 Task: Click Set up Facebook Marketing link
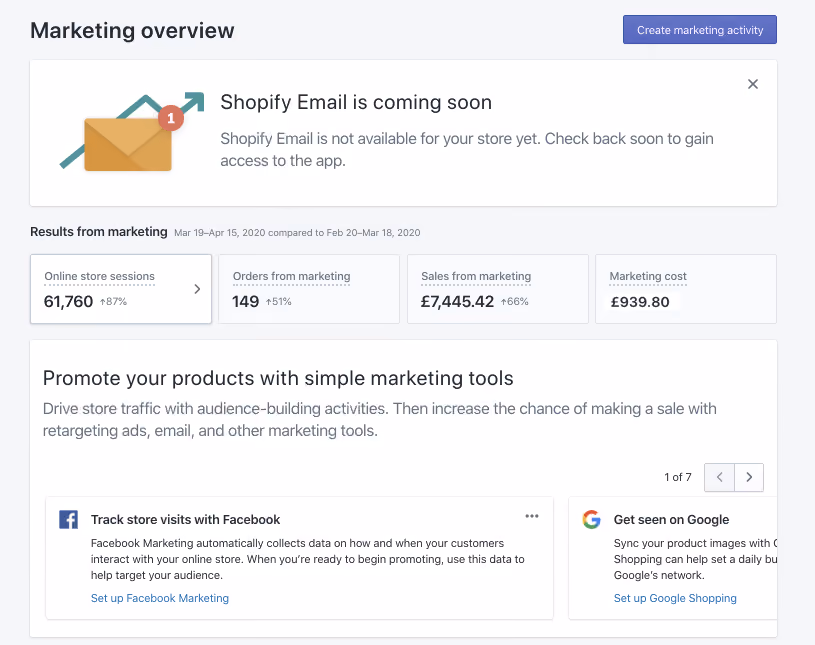pyautogui.click(x=160, y=598)
